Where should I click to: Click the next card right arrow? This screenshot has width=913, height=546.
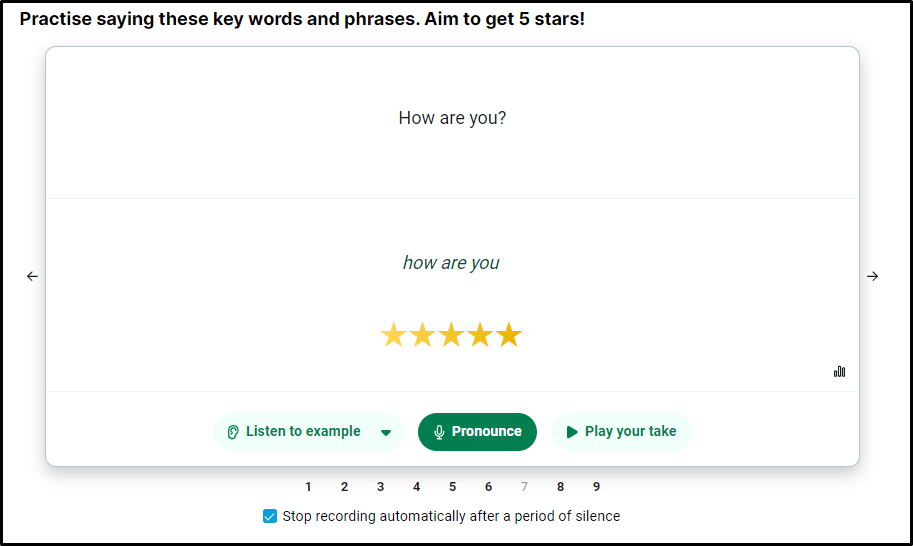pyautogui.click(x=873, y=276)
